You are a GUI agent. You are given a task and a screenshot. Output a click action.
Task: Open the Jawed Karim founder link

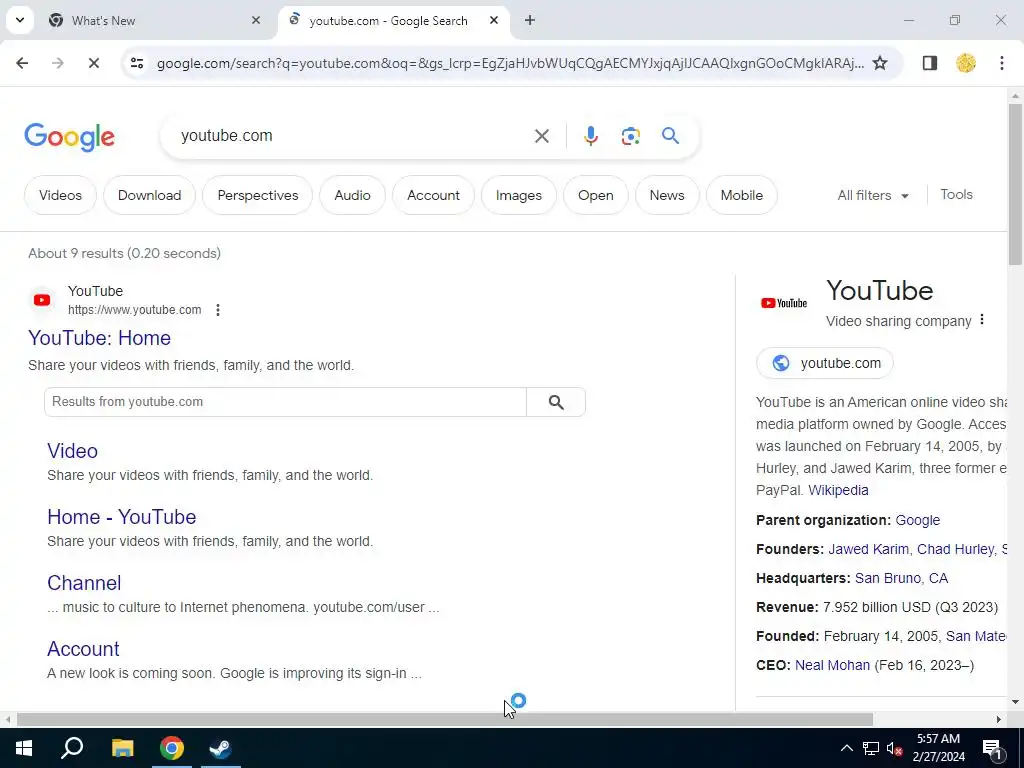point(868,549)
